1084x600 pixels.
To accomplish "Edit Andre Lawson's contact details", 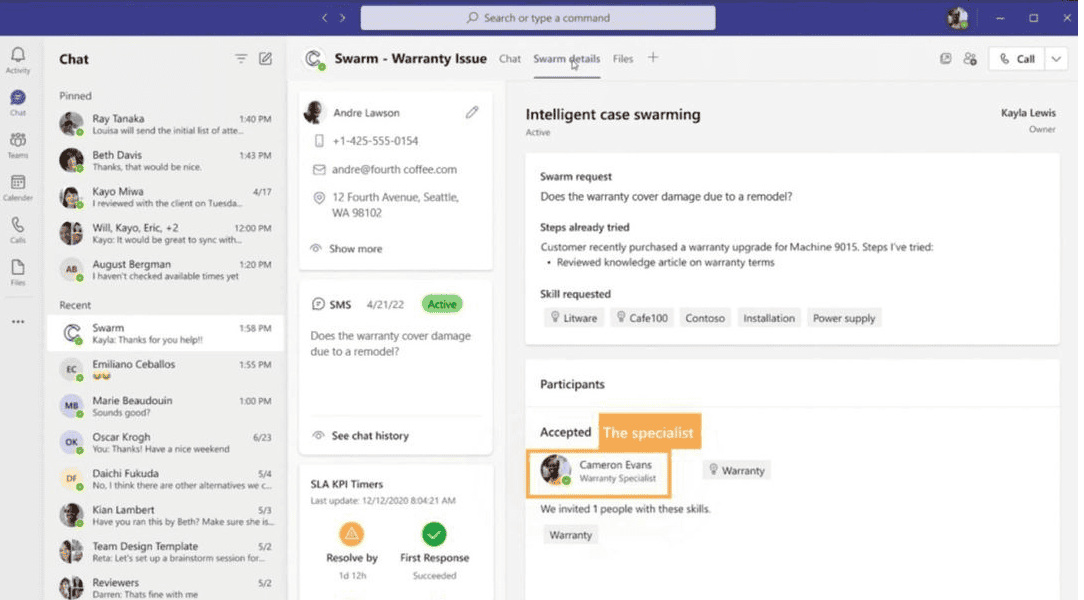I will click(x=472, y=112).
